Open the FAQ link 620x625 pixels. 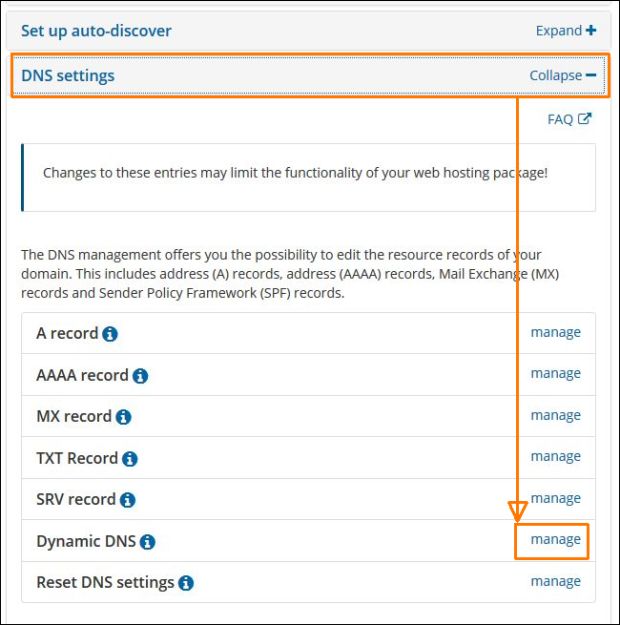click(x=560, y=119)
